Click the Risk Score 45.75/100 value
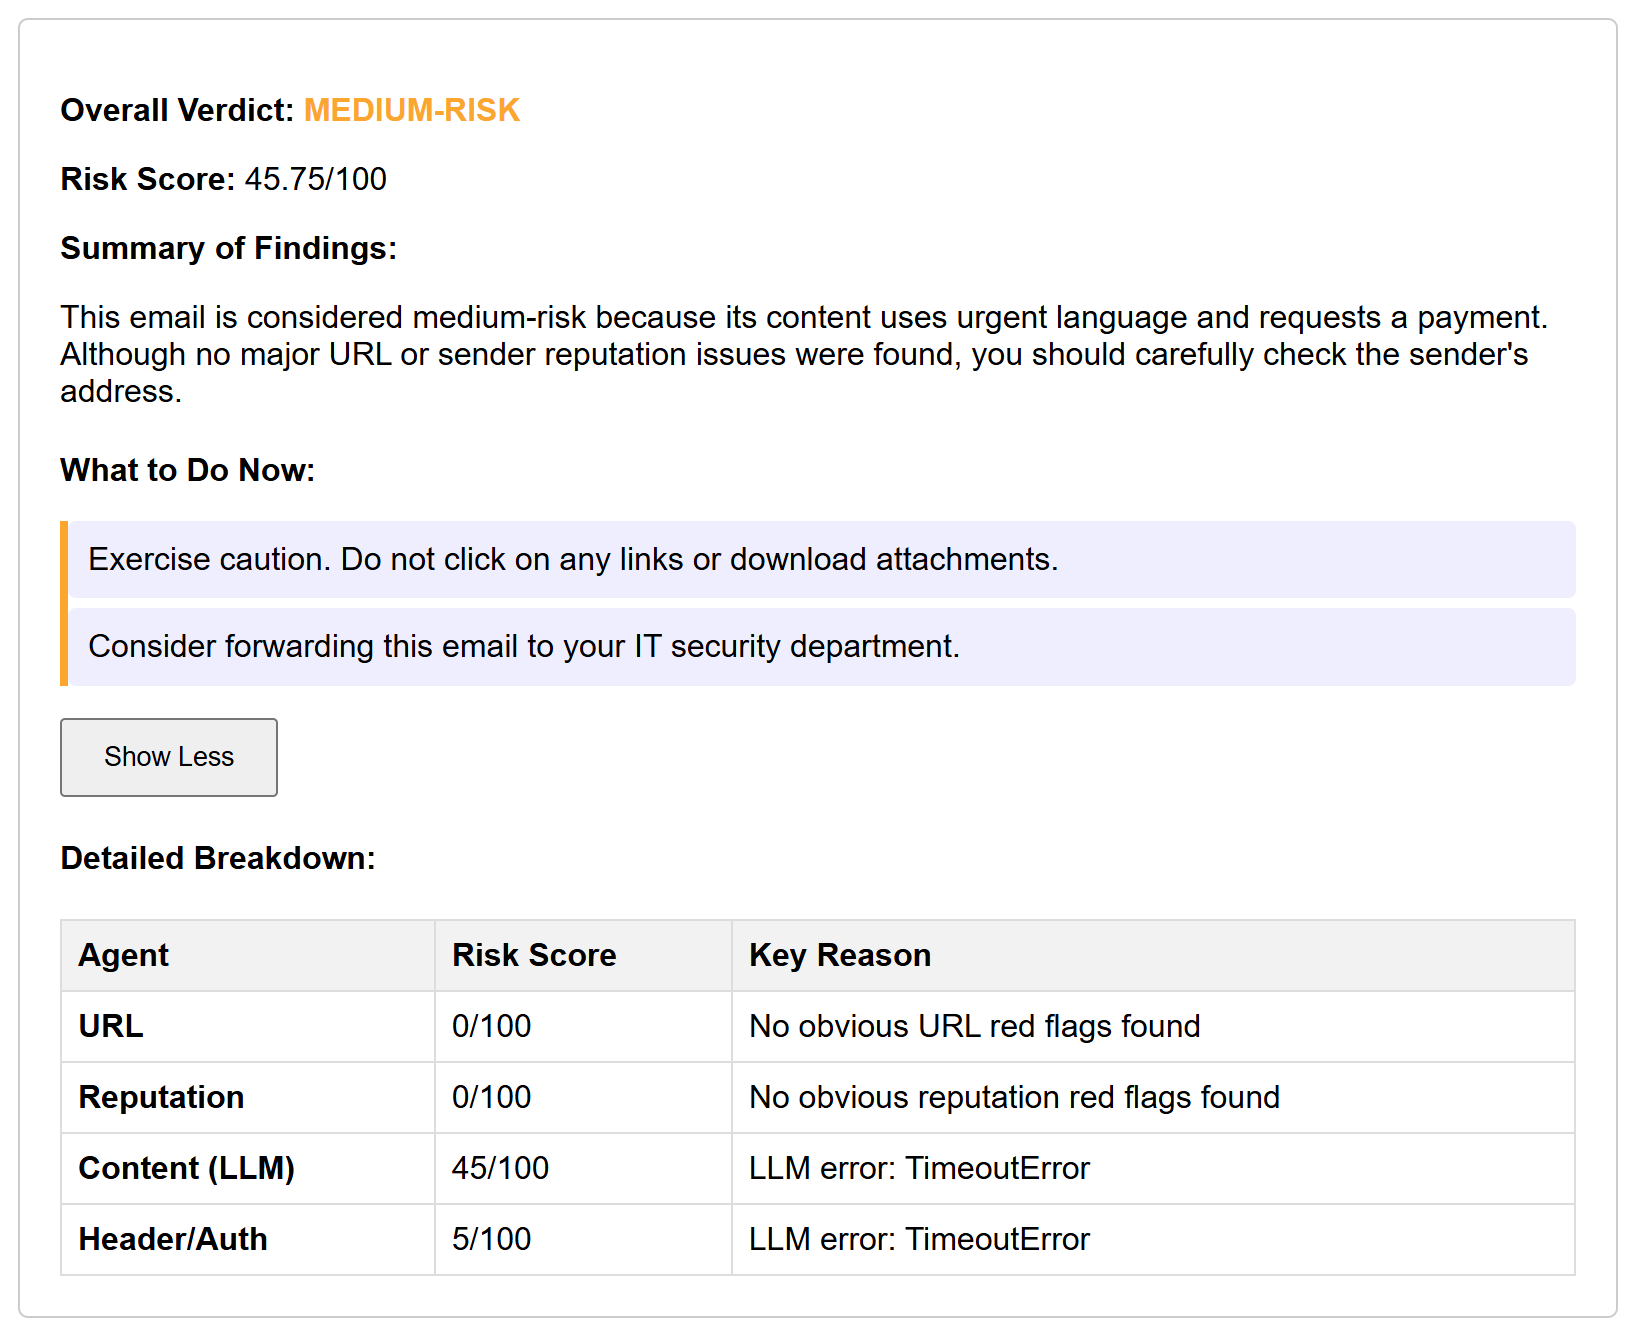The image size is (1640, 1340). pos(316,179)
